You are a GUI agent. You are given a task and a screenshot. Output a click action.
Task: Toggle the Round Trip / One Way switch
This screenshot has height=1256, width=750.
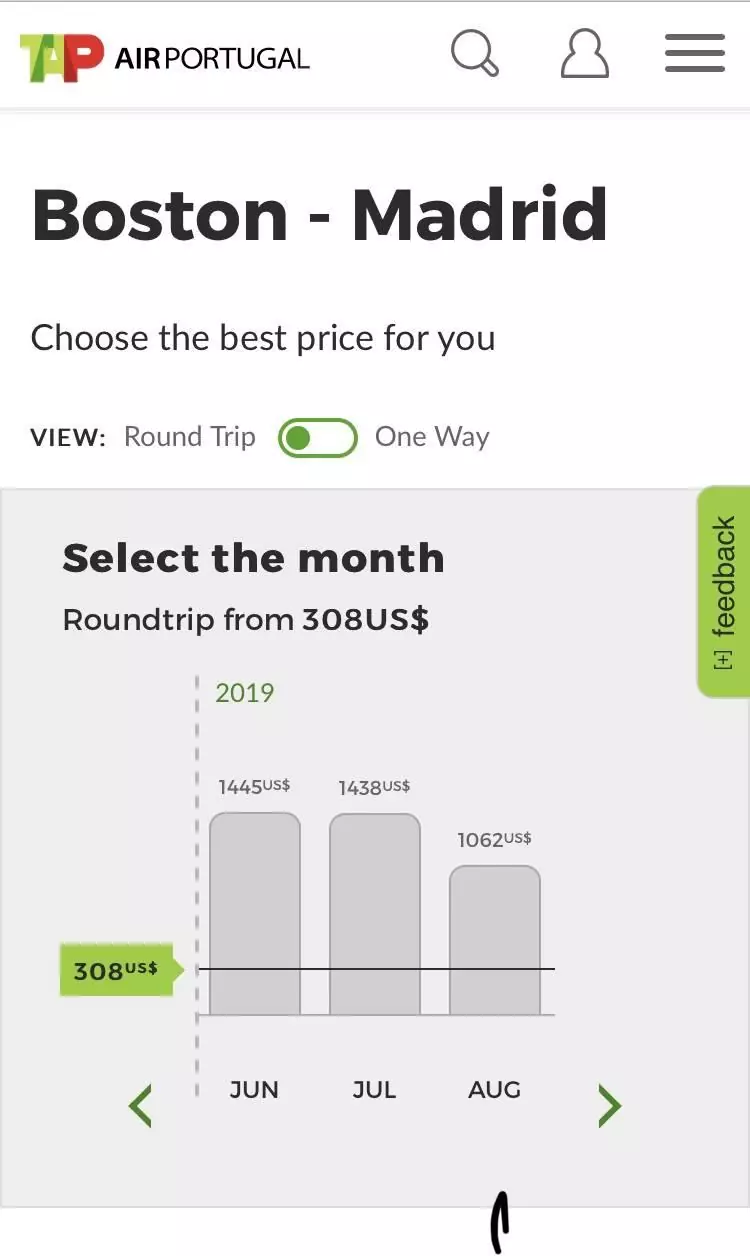pos(318,438)
